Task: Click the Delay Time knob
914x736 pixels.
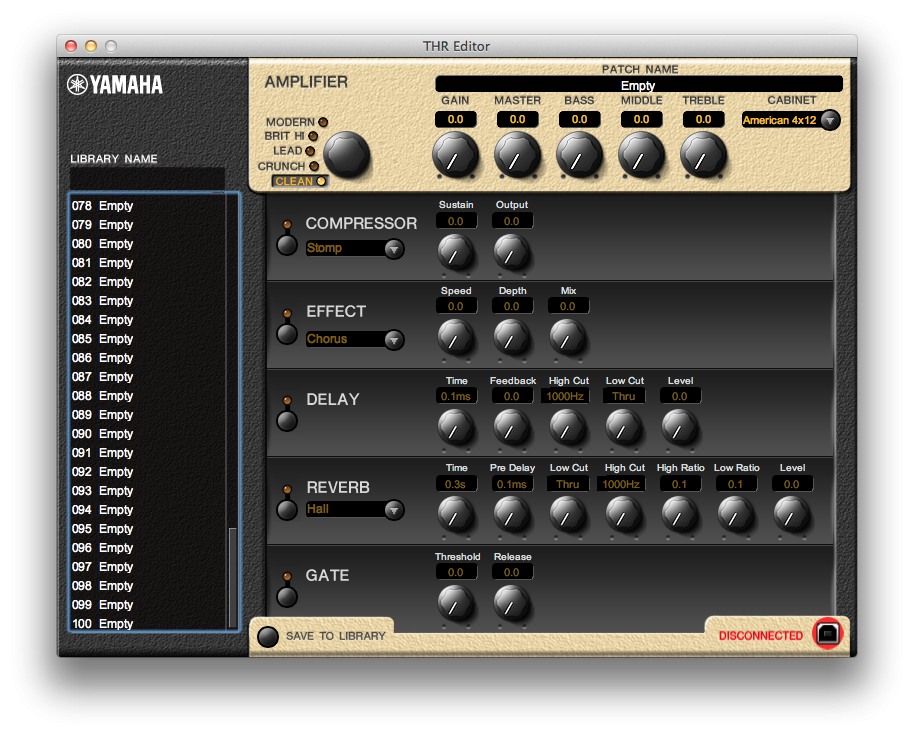Action: click(x=455, y=427)
